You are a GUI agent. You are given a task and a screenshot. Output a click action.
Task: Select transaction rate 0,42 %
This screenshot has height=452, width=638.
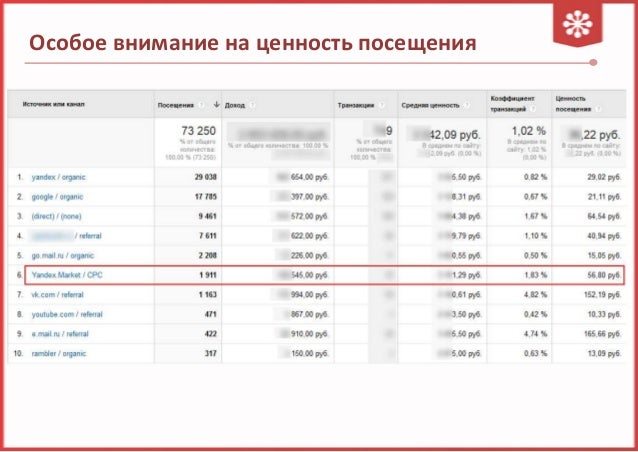click(x=535, y=314)
